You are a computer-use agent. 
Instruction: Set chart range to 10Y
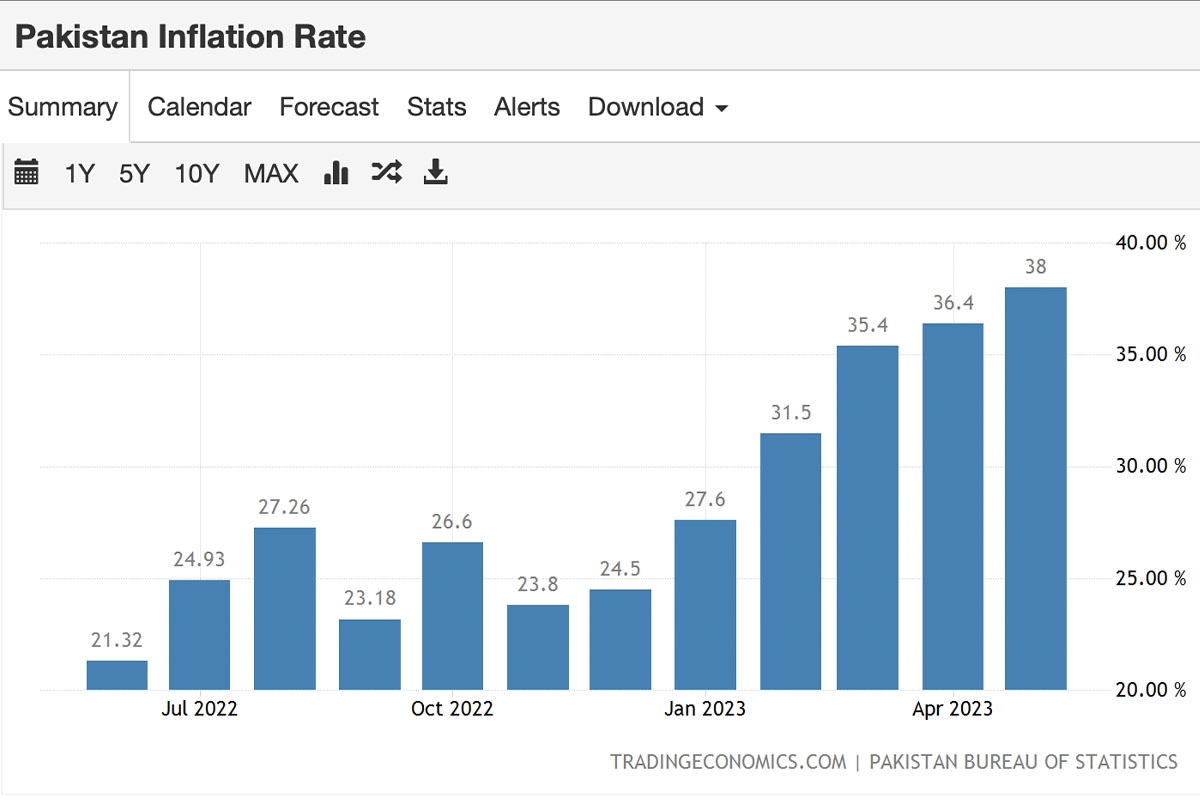196,174
